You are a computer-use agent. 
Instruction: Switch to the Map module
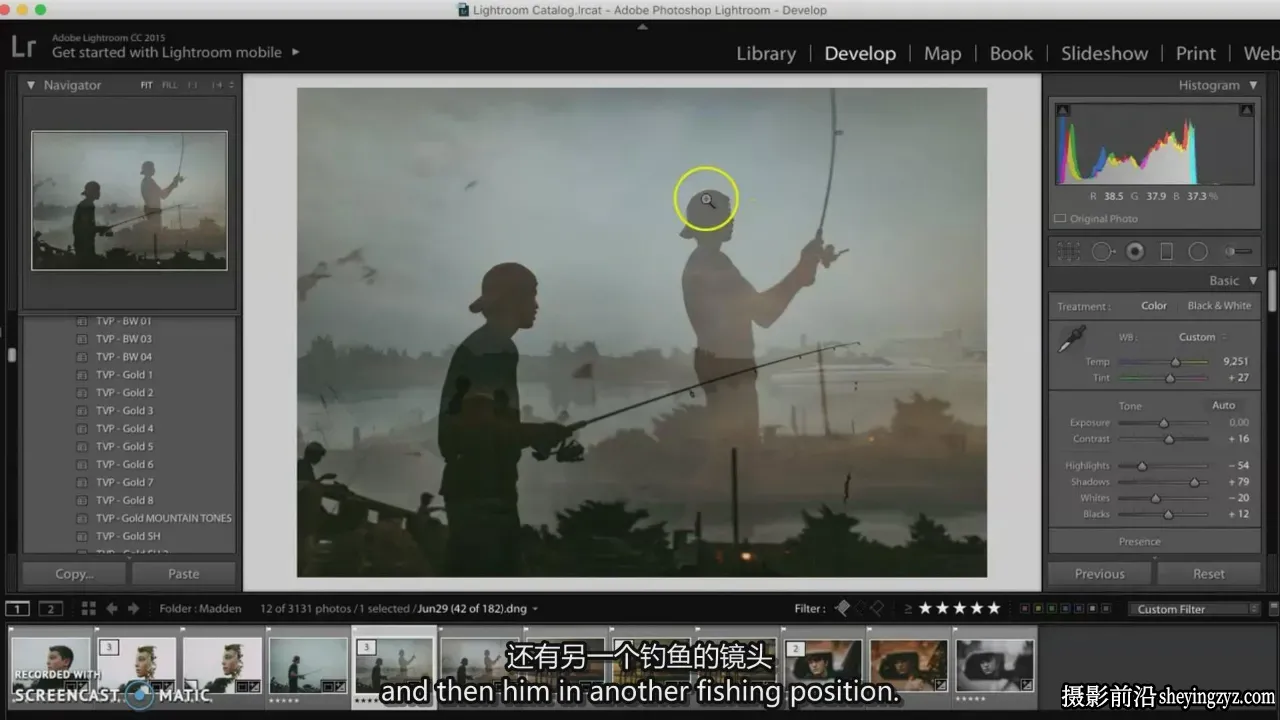[x=942, y=54]
